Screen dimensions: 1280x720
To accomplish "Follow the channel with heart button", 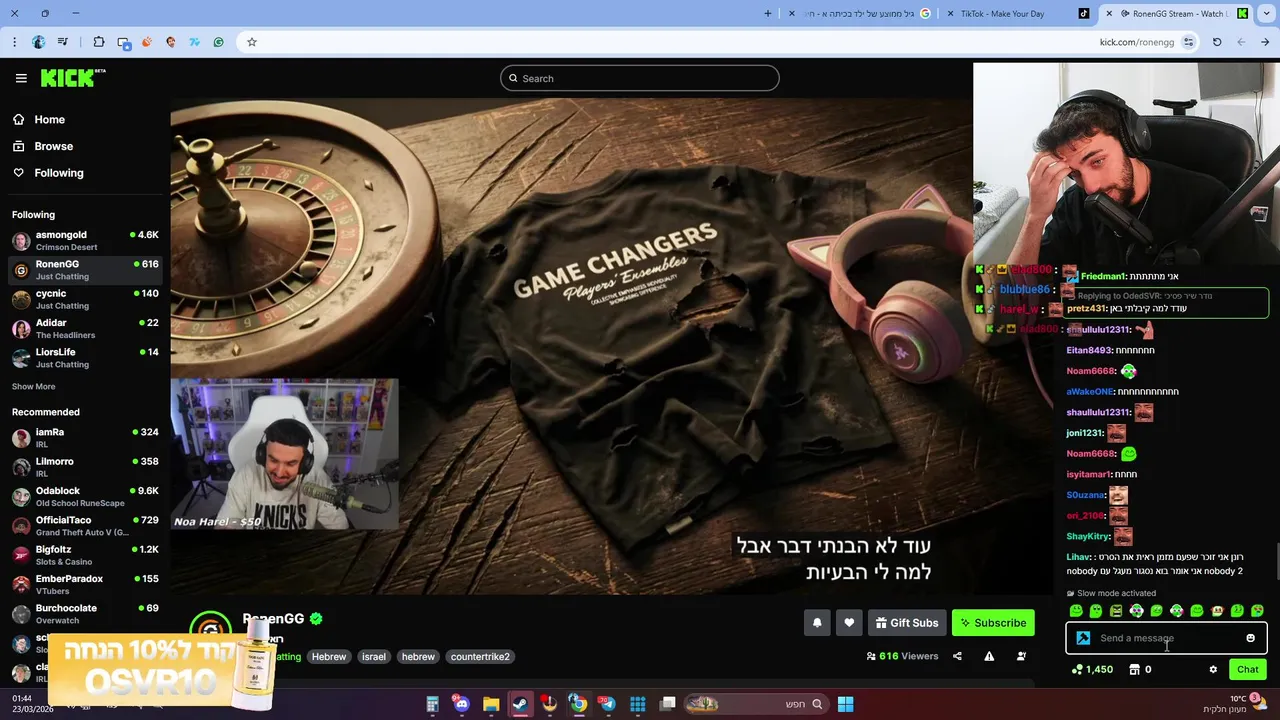I will [x=849, y=623].
